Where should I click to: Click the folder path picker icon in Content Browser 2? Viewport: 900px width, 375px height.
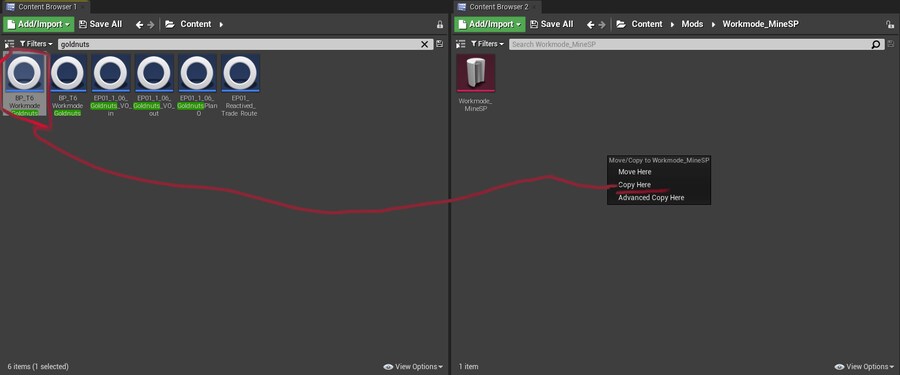[x=621, y=24]
